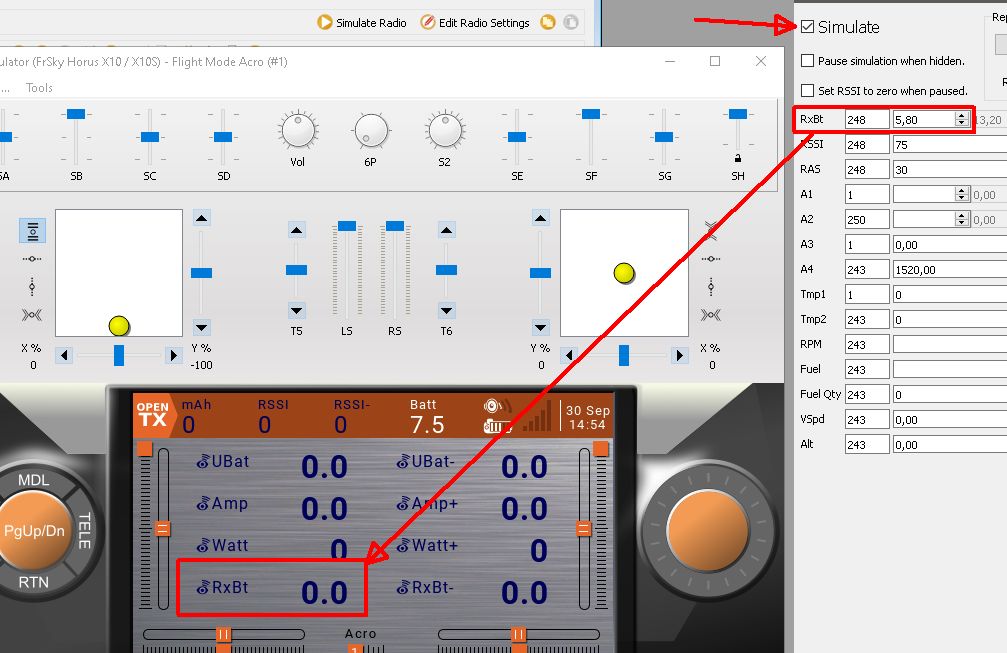Click the Alt value field
The width and height of the screenshot is (1007, 653).
(950, 444)
